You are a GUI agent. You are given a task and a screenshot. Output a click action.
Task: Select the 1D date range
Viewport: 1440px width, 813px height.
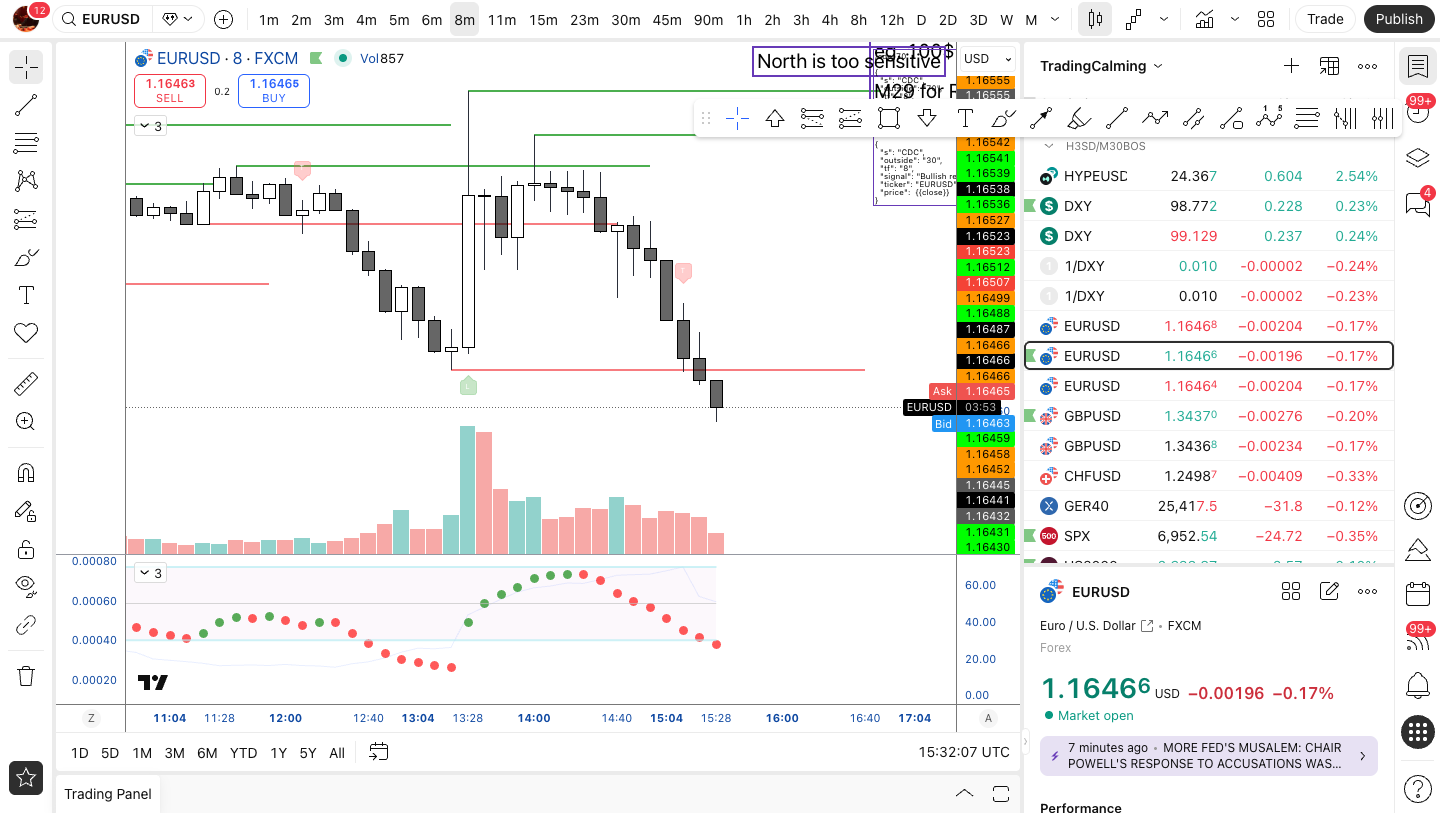(x=79, y=752)
